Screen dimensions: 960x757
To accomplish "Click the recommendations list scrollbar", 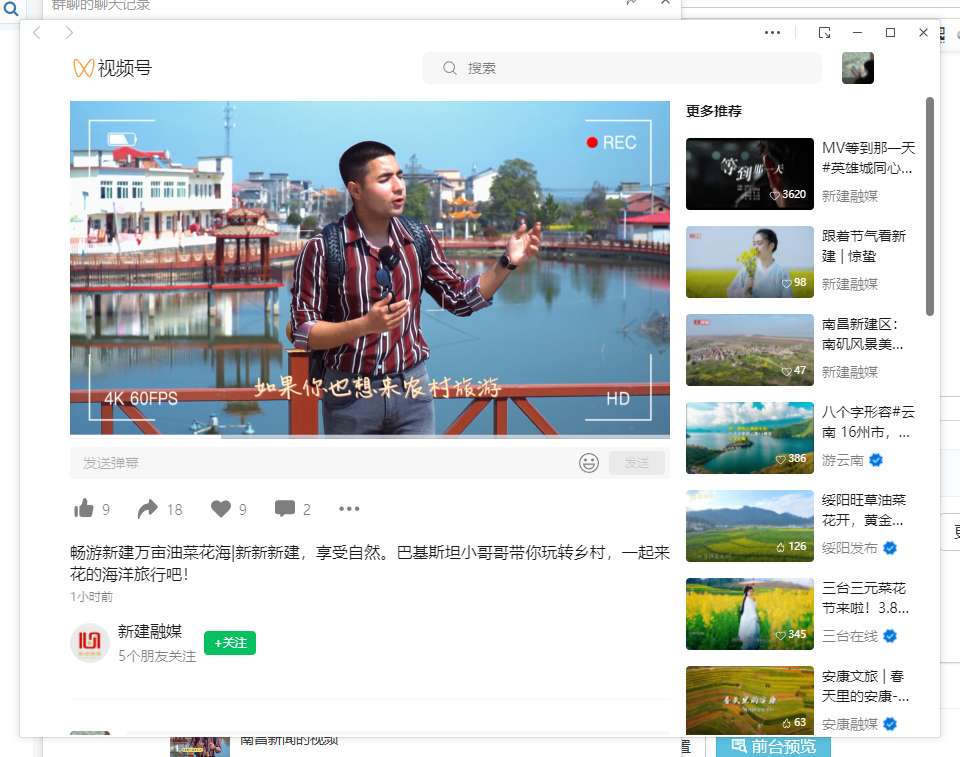I will pyautogui.click(x=930, y=205).
